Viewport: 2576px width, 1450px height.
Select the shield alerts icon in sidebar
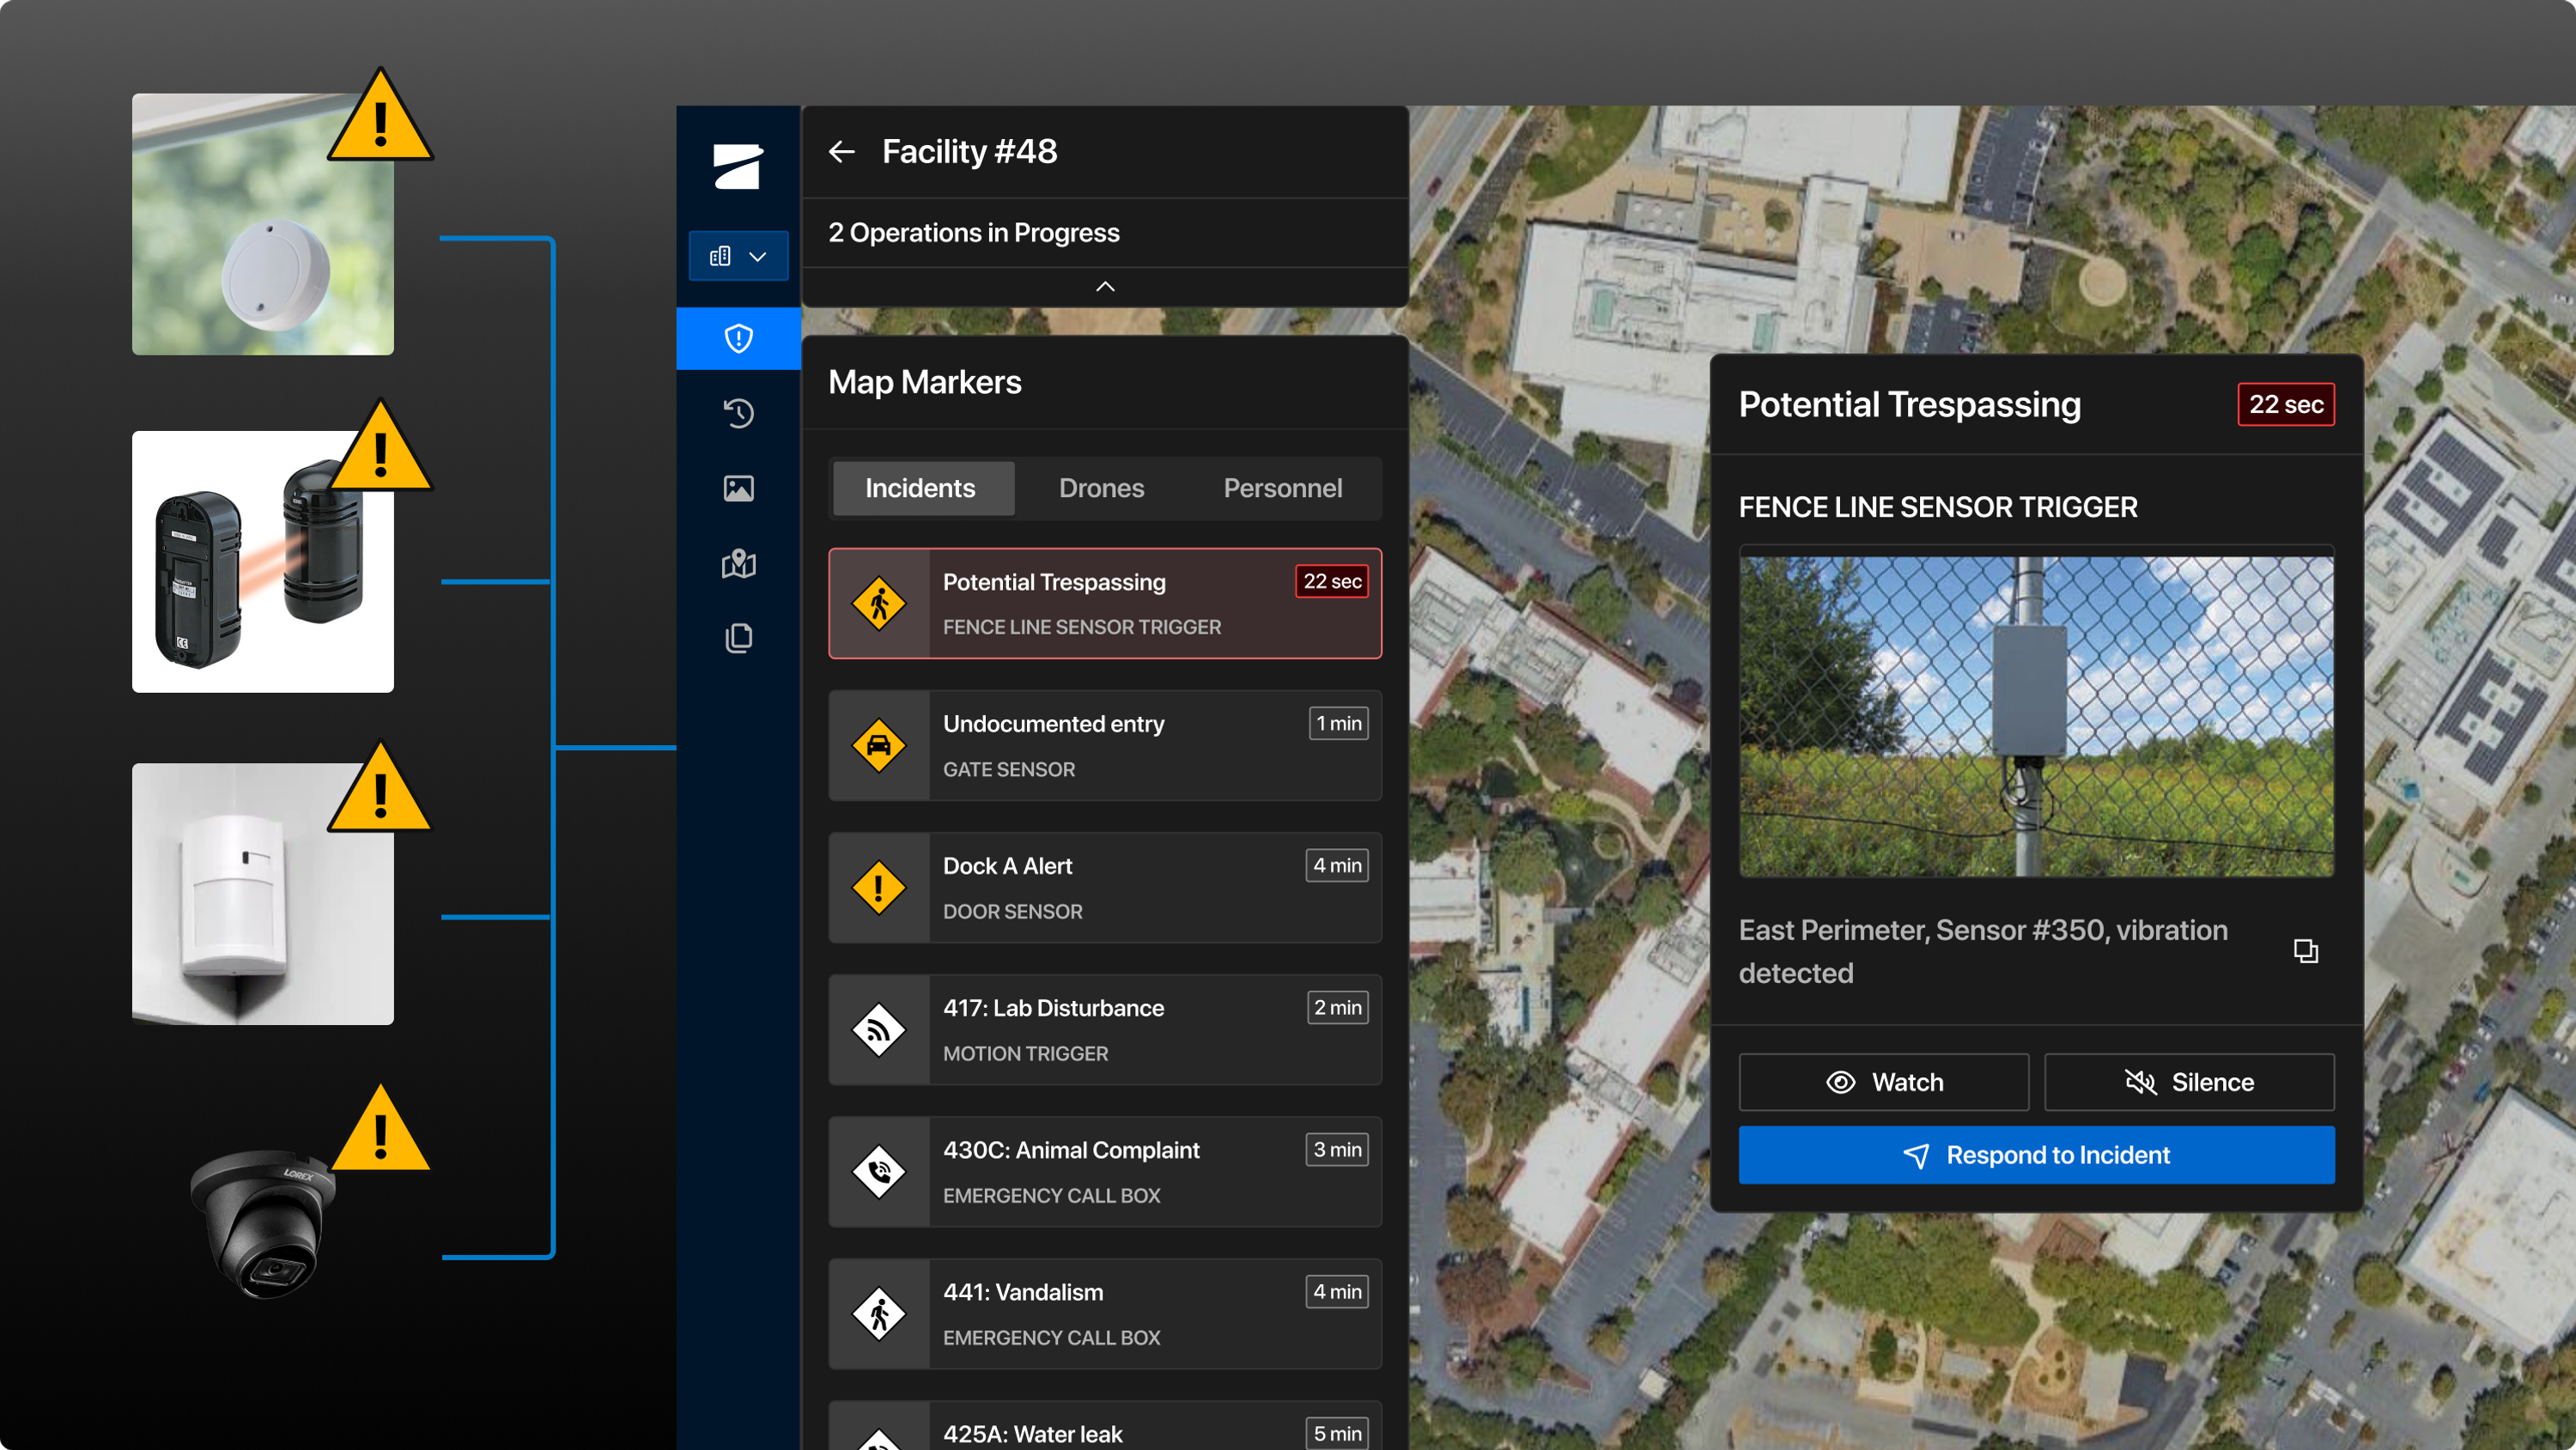click(739, 338)
